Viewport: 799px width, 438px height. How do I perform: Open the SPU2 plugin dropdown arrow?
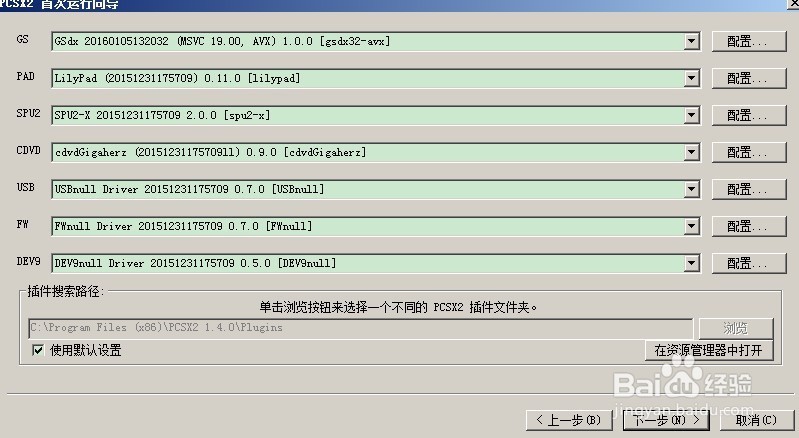(x=691, y=115)
